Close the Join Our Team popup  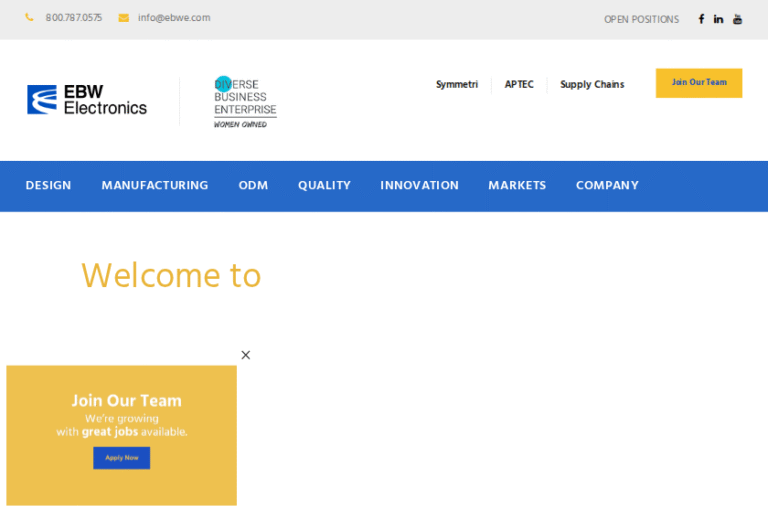[246, 355]
